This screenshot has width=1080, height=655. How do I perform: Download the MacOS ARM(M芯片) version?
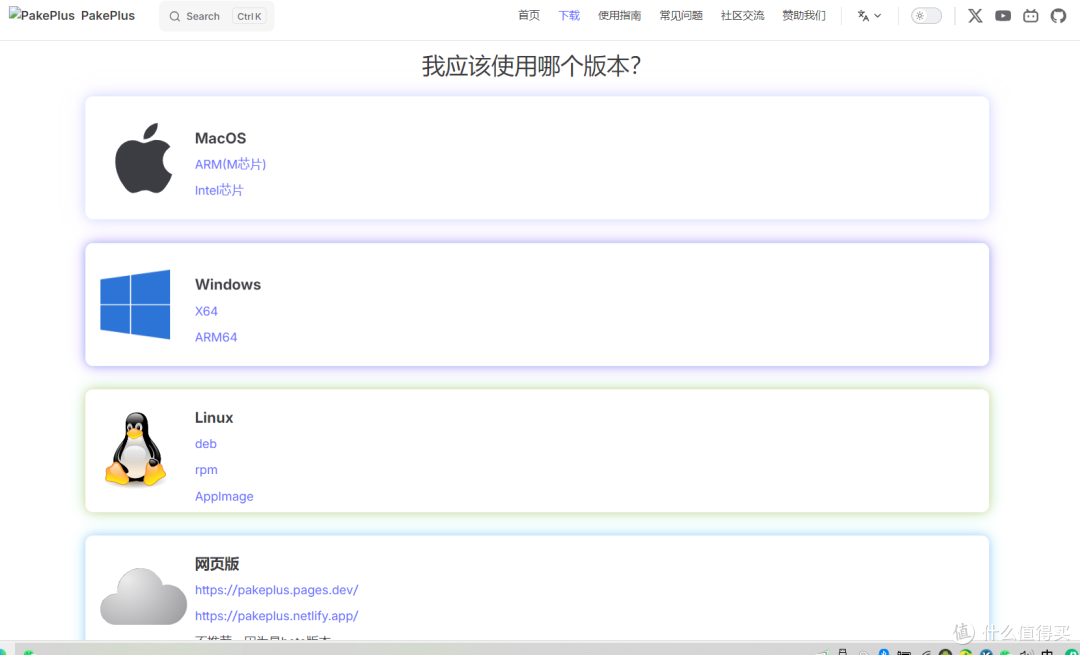pos(230,164)
